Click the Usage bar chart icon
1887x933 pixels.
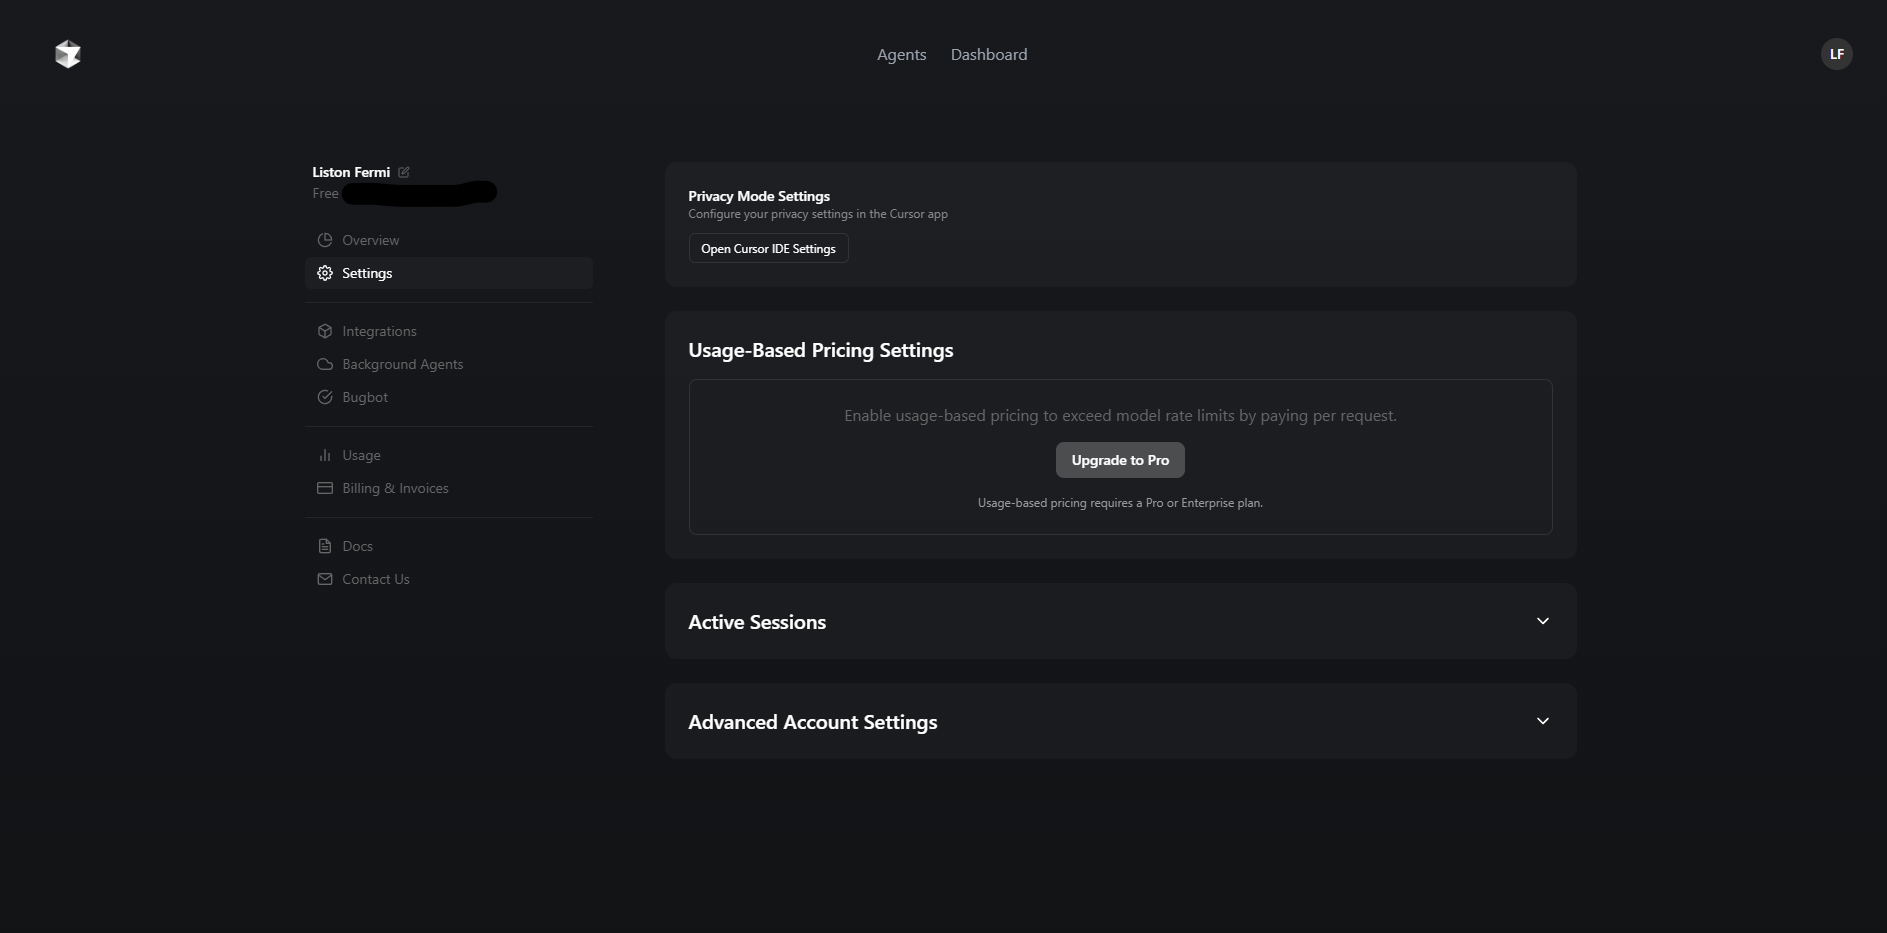pyautogui.click(x=325, y=455)
